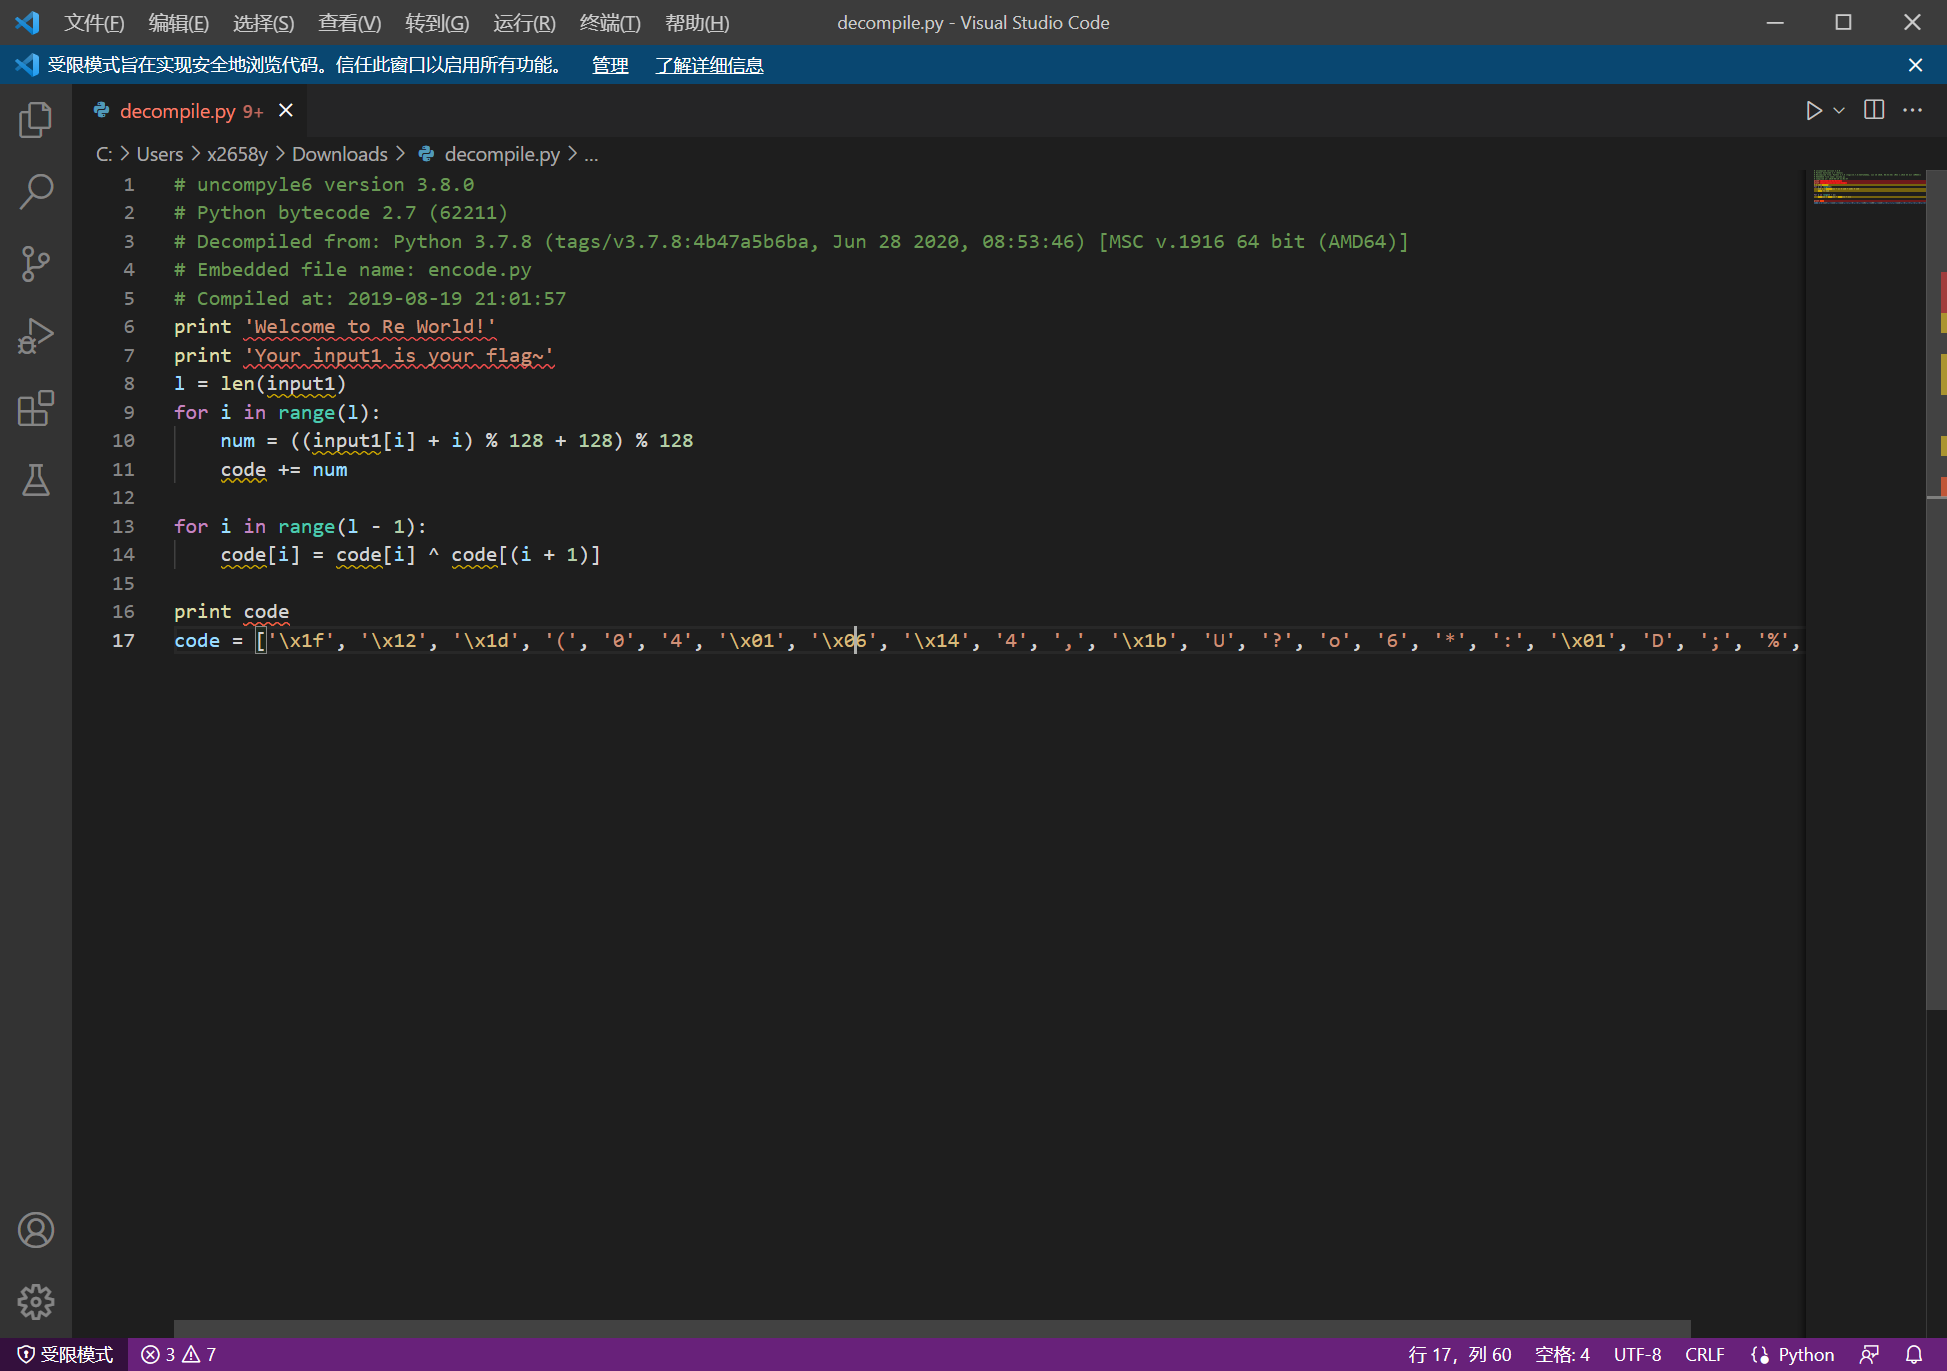Viewport: 1947px width, 1371px height.
Task: Open the Source Control view
Action: tap(36, 264)
